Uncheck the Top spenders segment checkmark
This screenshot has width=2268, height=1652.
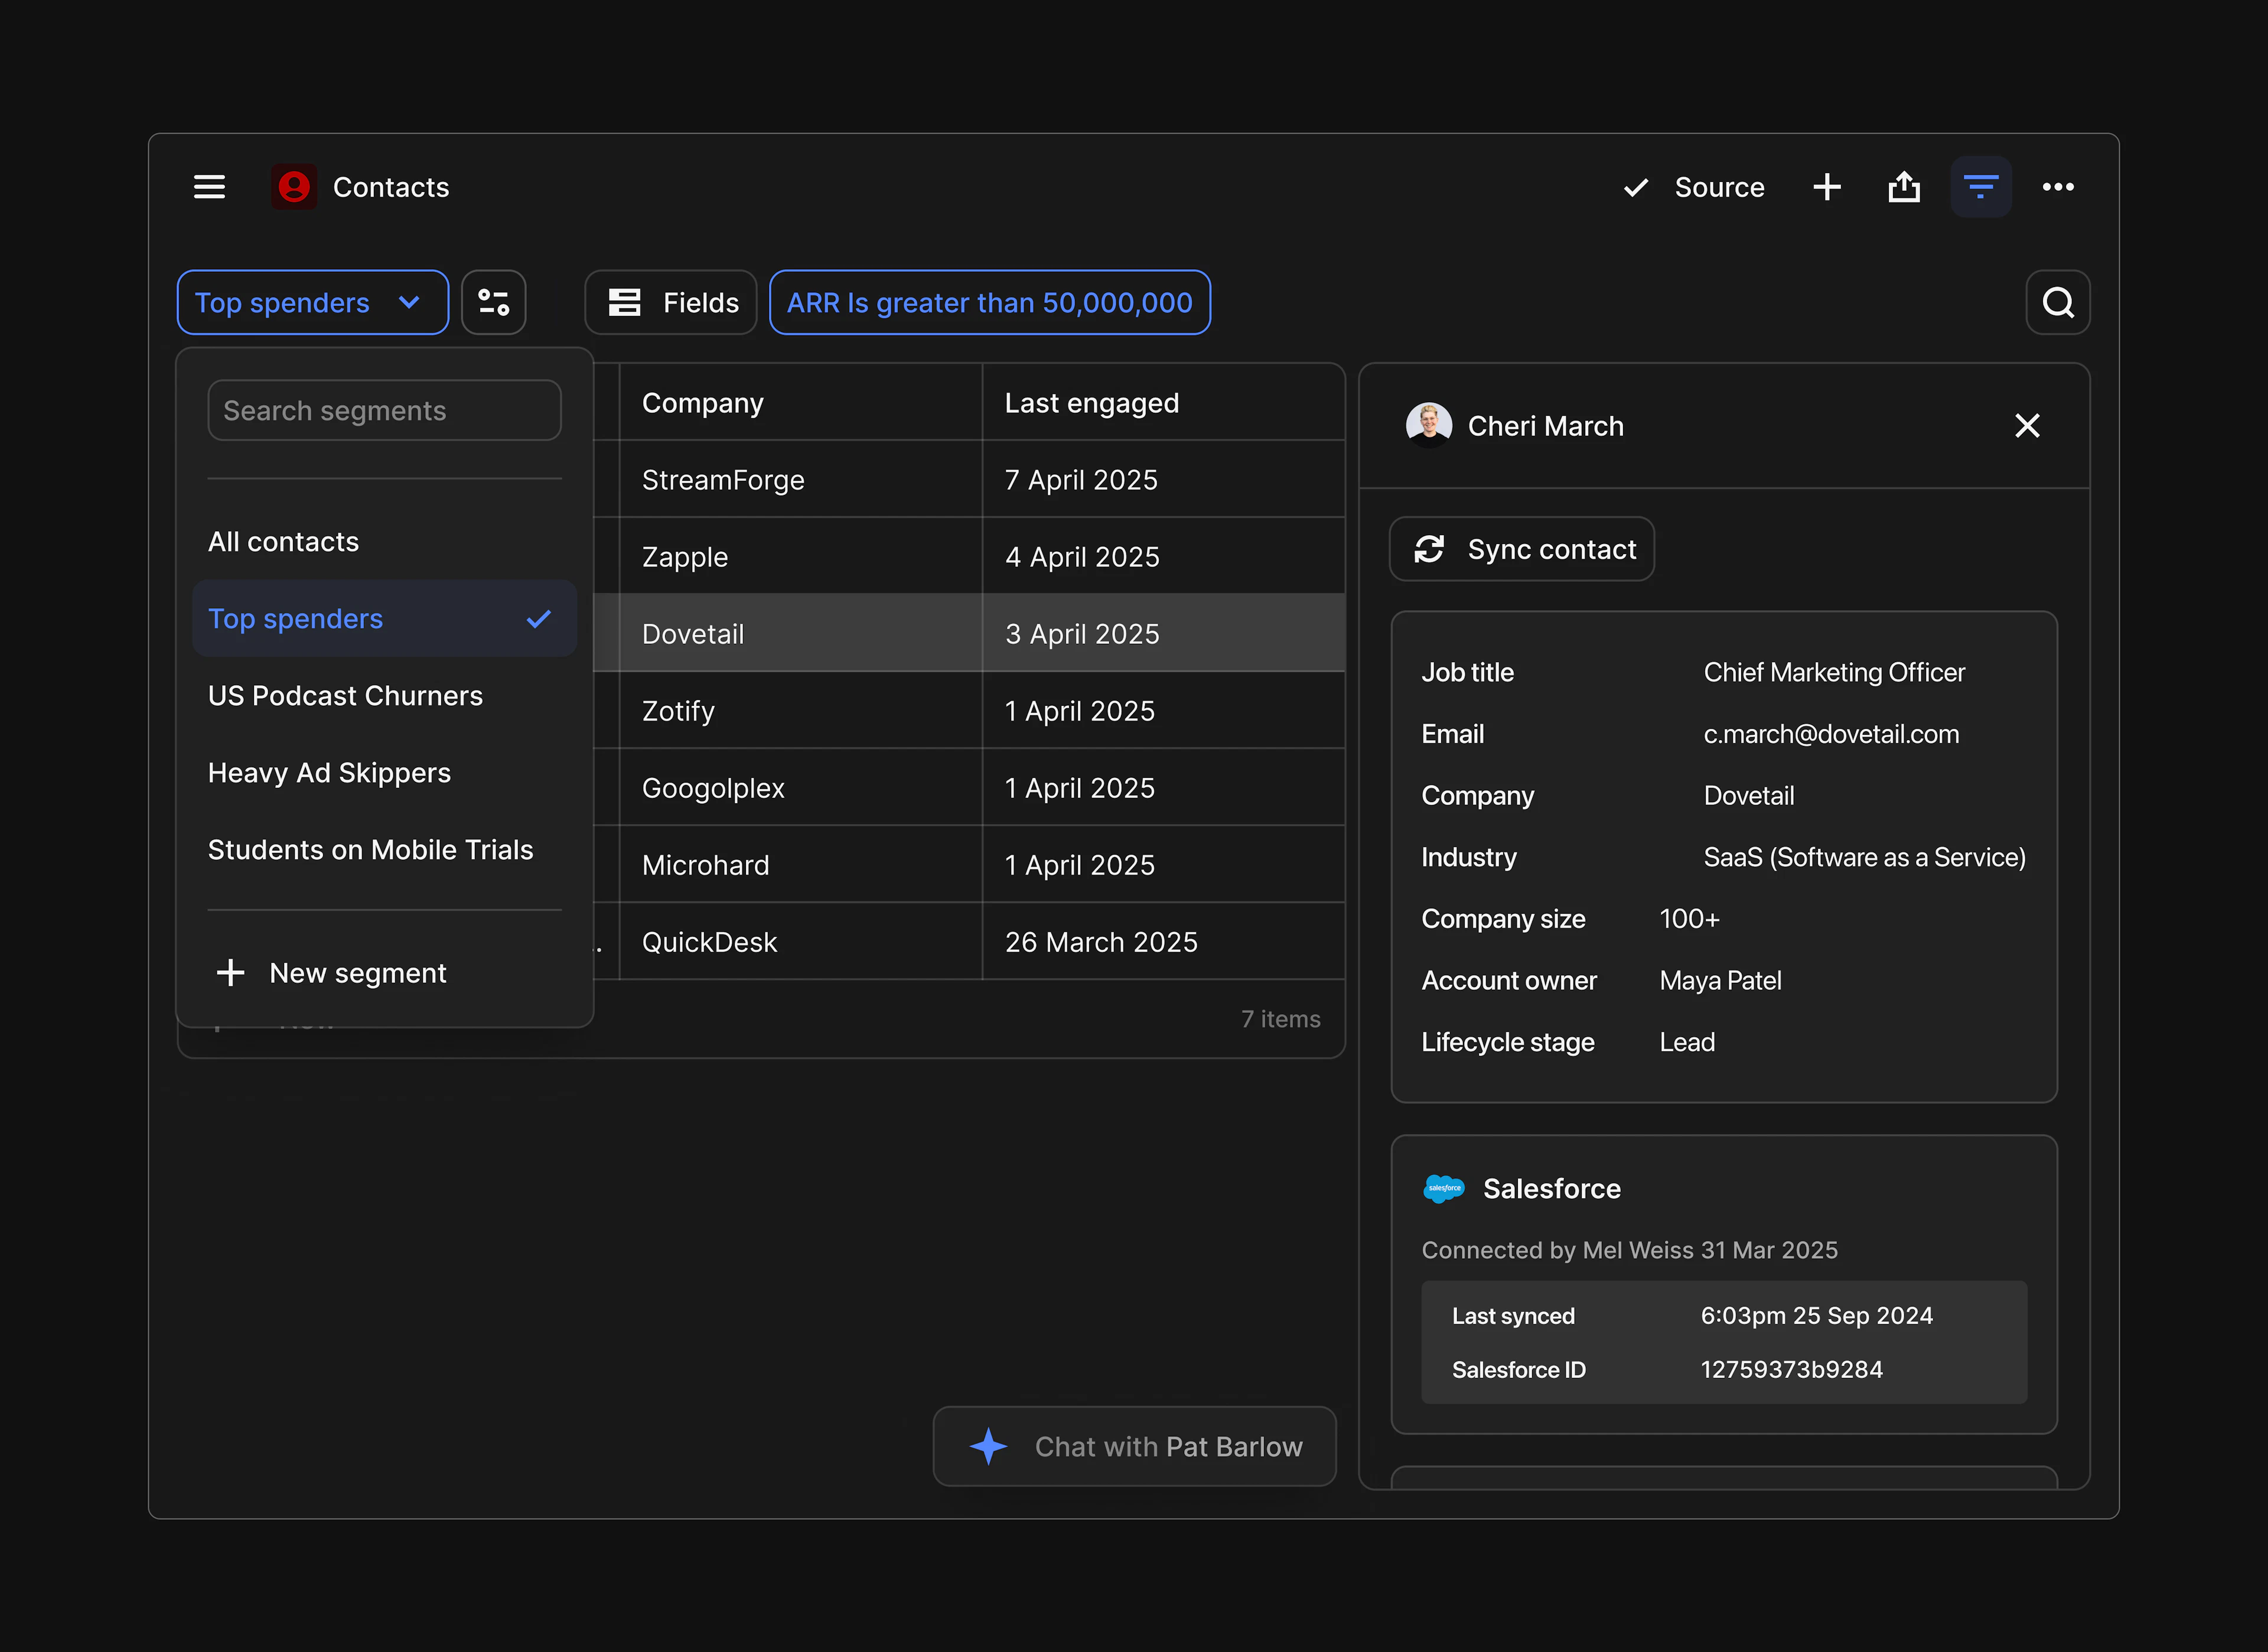[x=539, y=618]
